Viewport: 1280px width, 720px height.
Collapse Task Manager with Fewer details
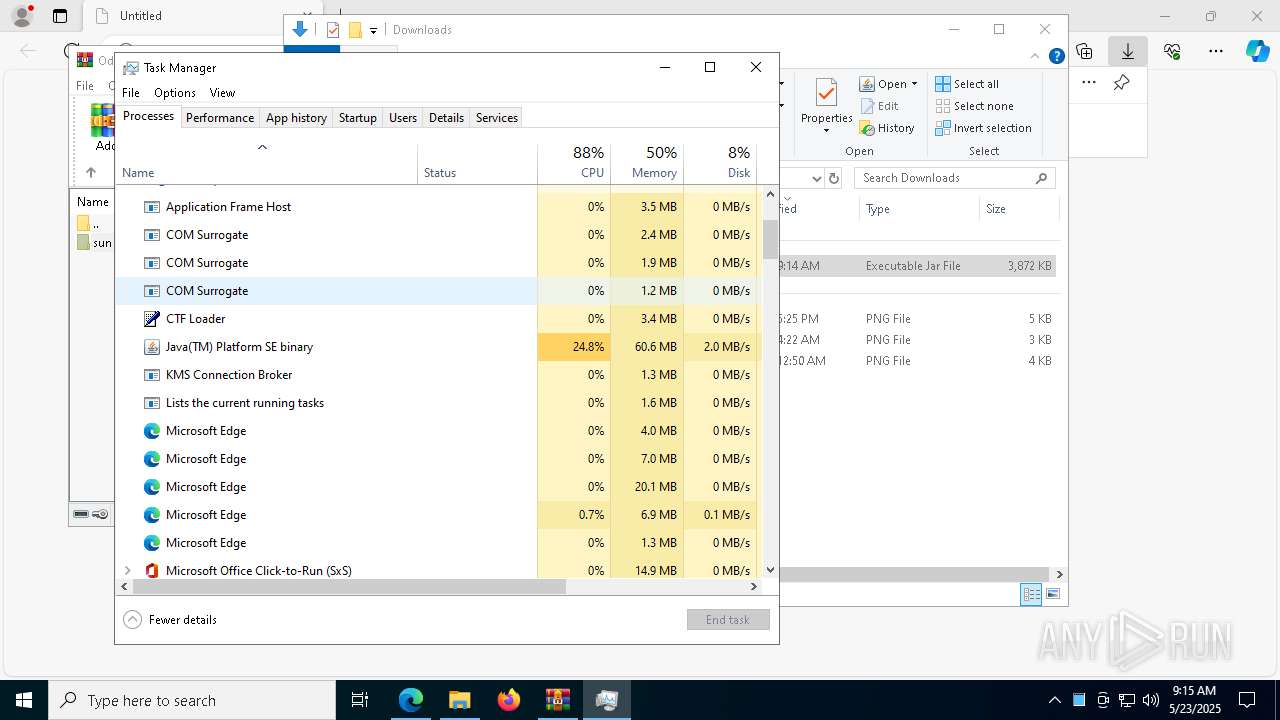click(x=170, y=620)
